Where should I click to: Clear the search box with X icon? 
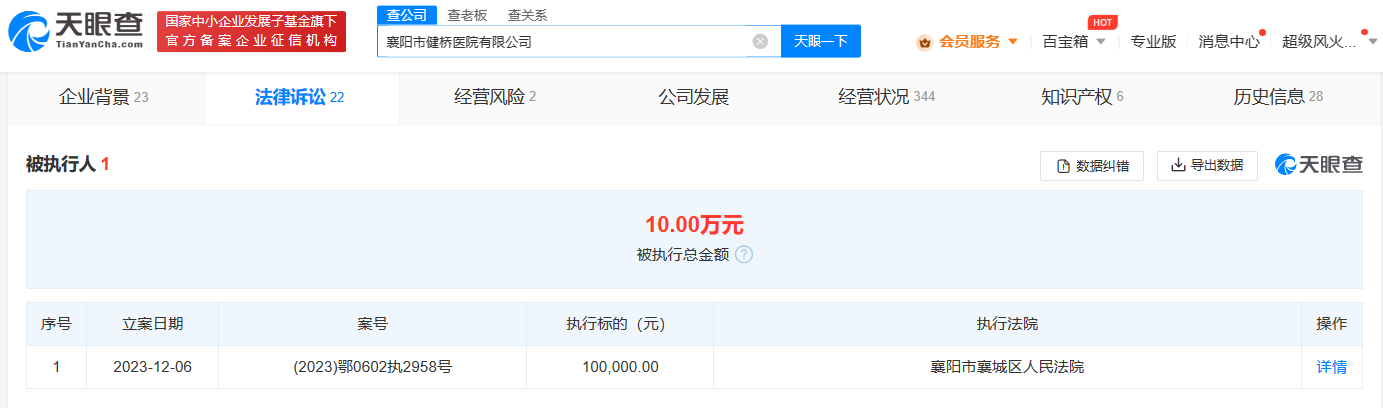760,42
